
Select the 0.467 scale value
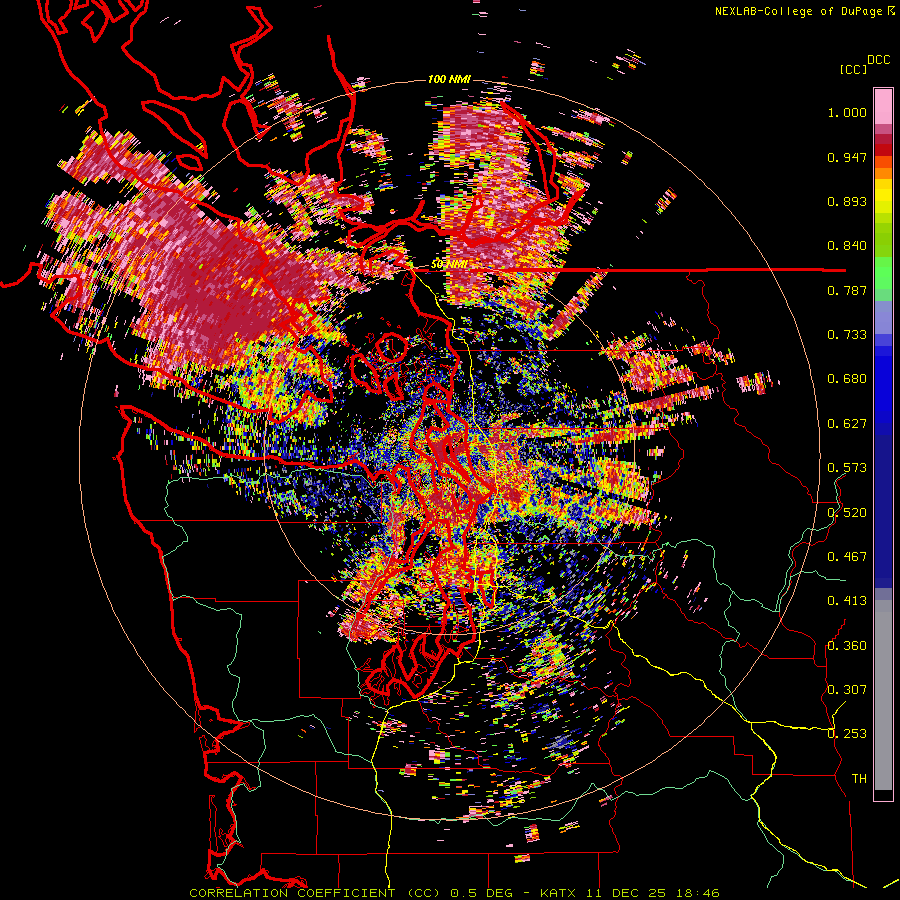pyautogui.click(x=847, y=557)
